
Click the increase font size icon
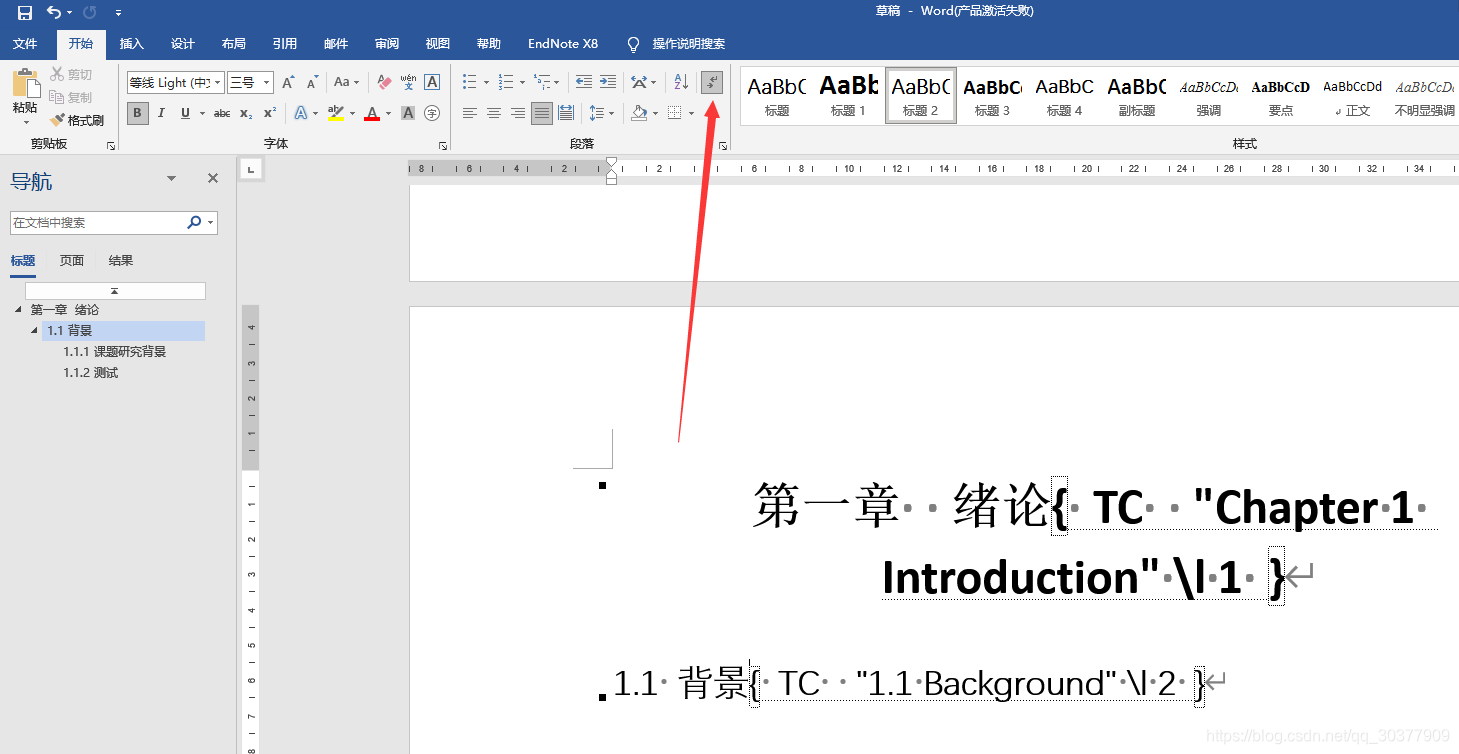tap(288, 83)
